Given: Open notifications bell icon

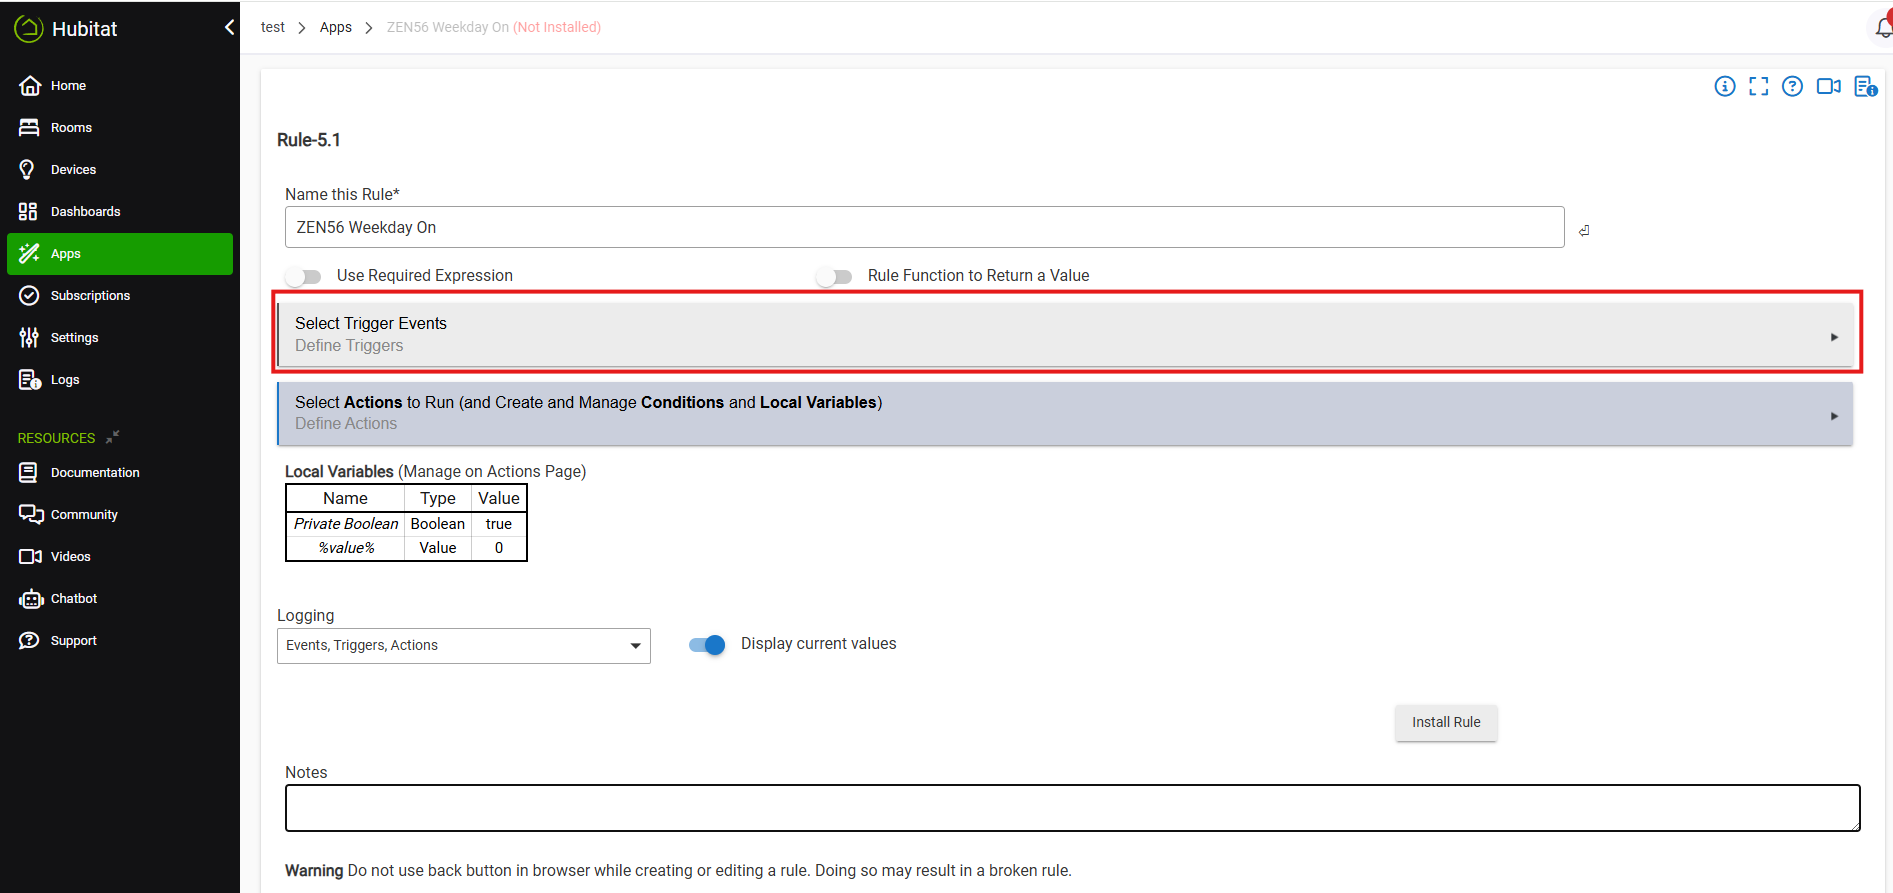Looking at the screenshot, I should click(x=1883, y=27).
